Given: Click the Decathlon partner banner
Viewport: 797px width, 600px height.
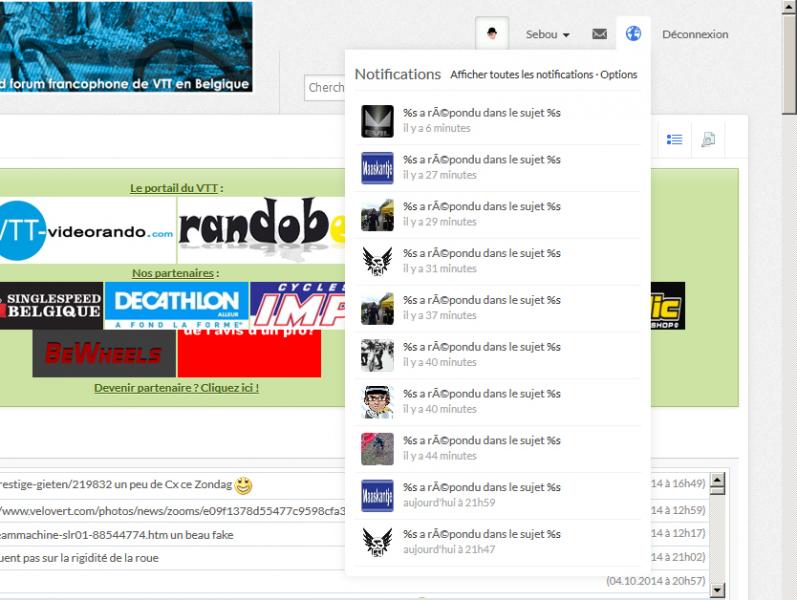Looking at the screenshot, I should pyautogui.click(x=176, y=306).
